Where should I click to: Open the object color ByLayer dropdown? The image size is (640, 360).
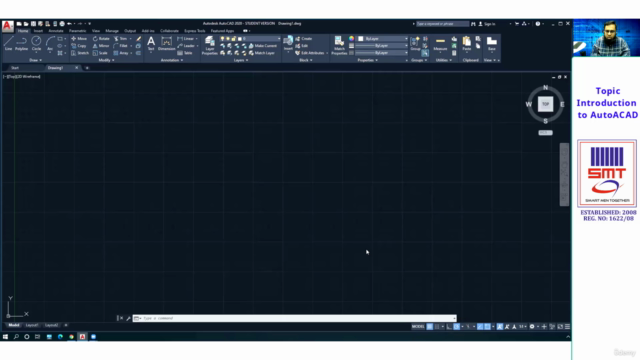pyautogui.click(x=383, y=39)
